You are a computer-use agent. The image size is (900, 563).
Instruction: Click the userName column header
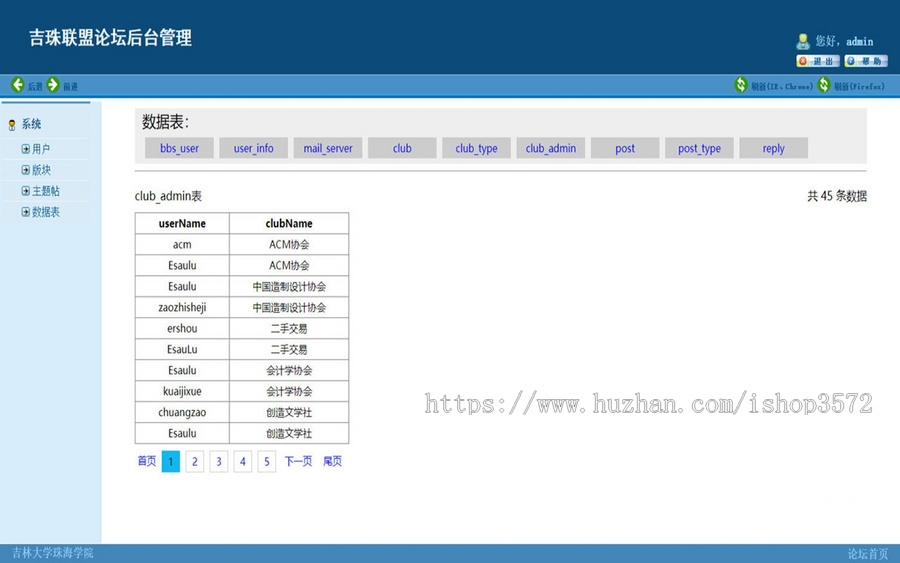pos(182,223)
